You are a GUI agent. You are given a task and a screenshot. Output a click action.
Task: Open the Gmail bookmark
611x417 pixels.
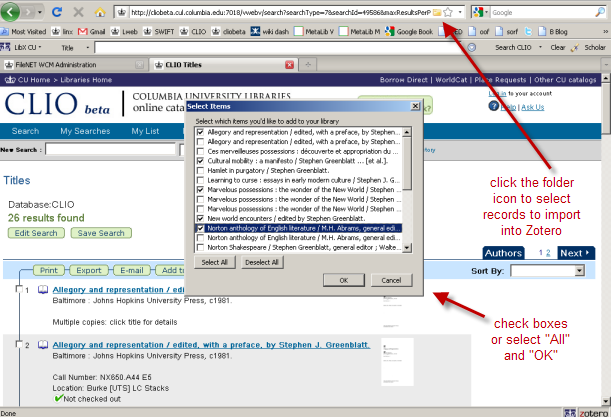point(92,32)
